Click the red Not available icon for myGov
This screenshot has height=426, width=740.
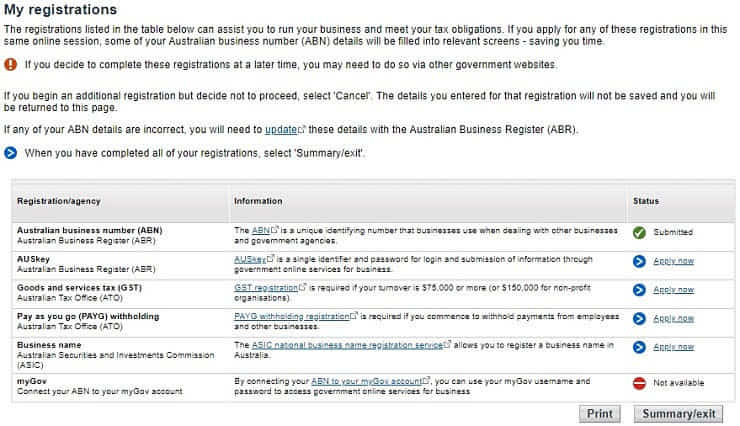tap(639, 382)
